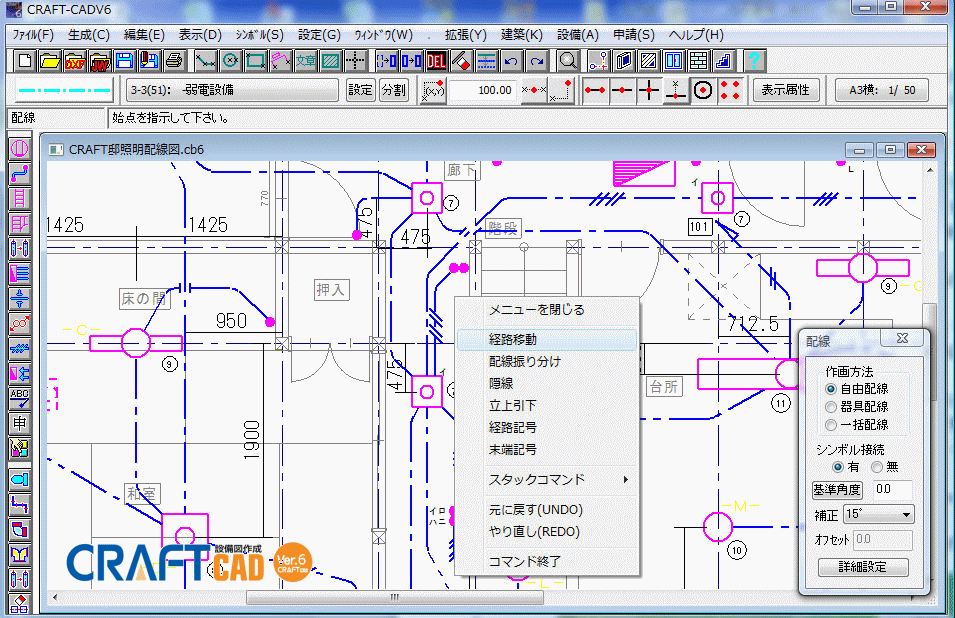The image size is (955, 618).
Task: Click the staircase icon in the toolbar
Action: (723, 61)
